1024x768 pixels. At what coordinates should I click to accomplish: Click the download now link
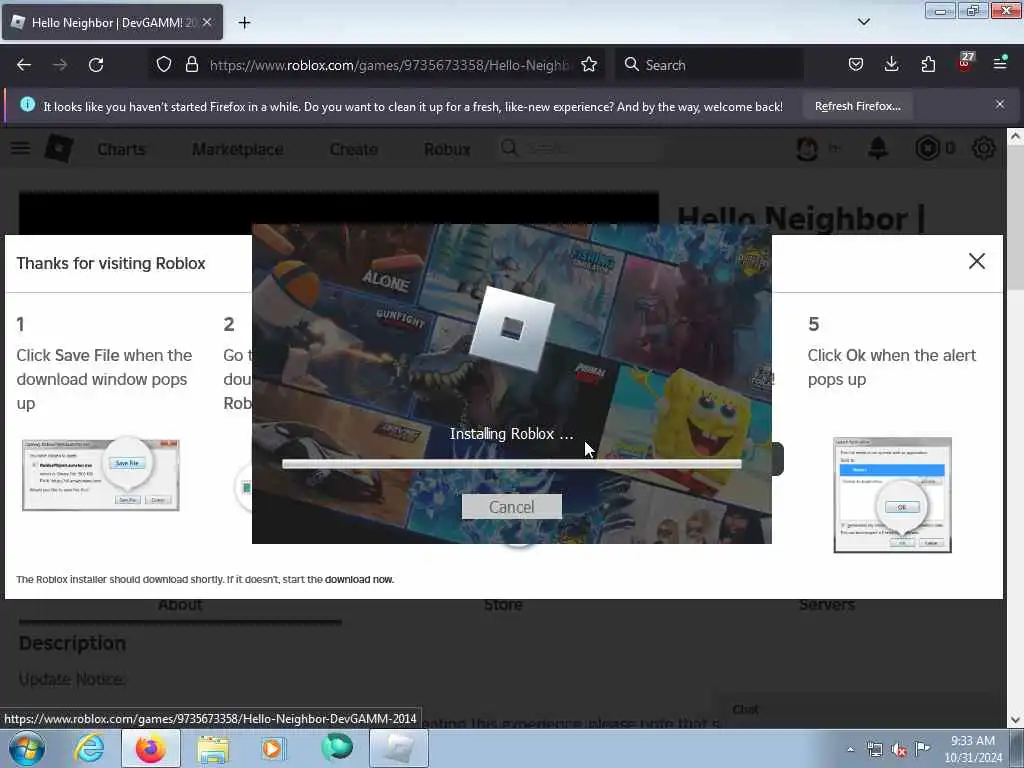click(359, 579)
